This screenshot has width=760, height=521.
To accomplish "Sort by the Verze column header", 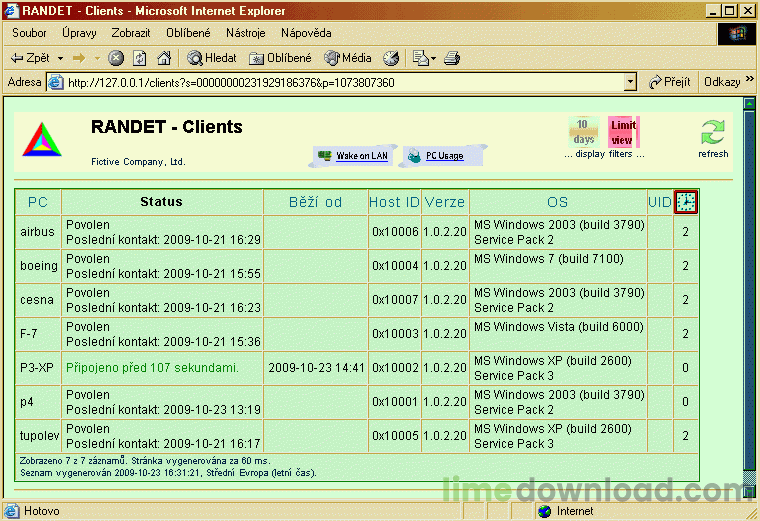I will (x=445, y=202).
